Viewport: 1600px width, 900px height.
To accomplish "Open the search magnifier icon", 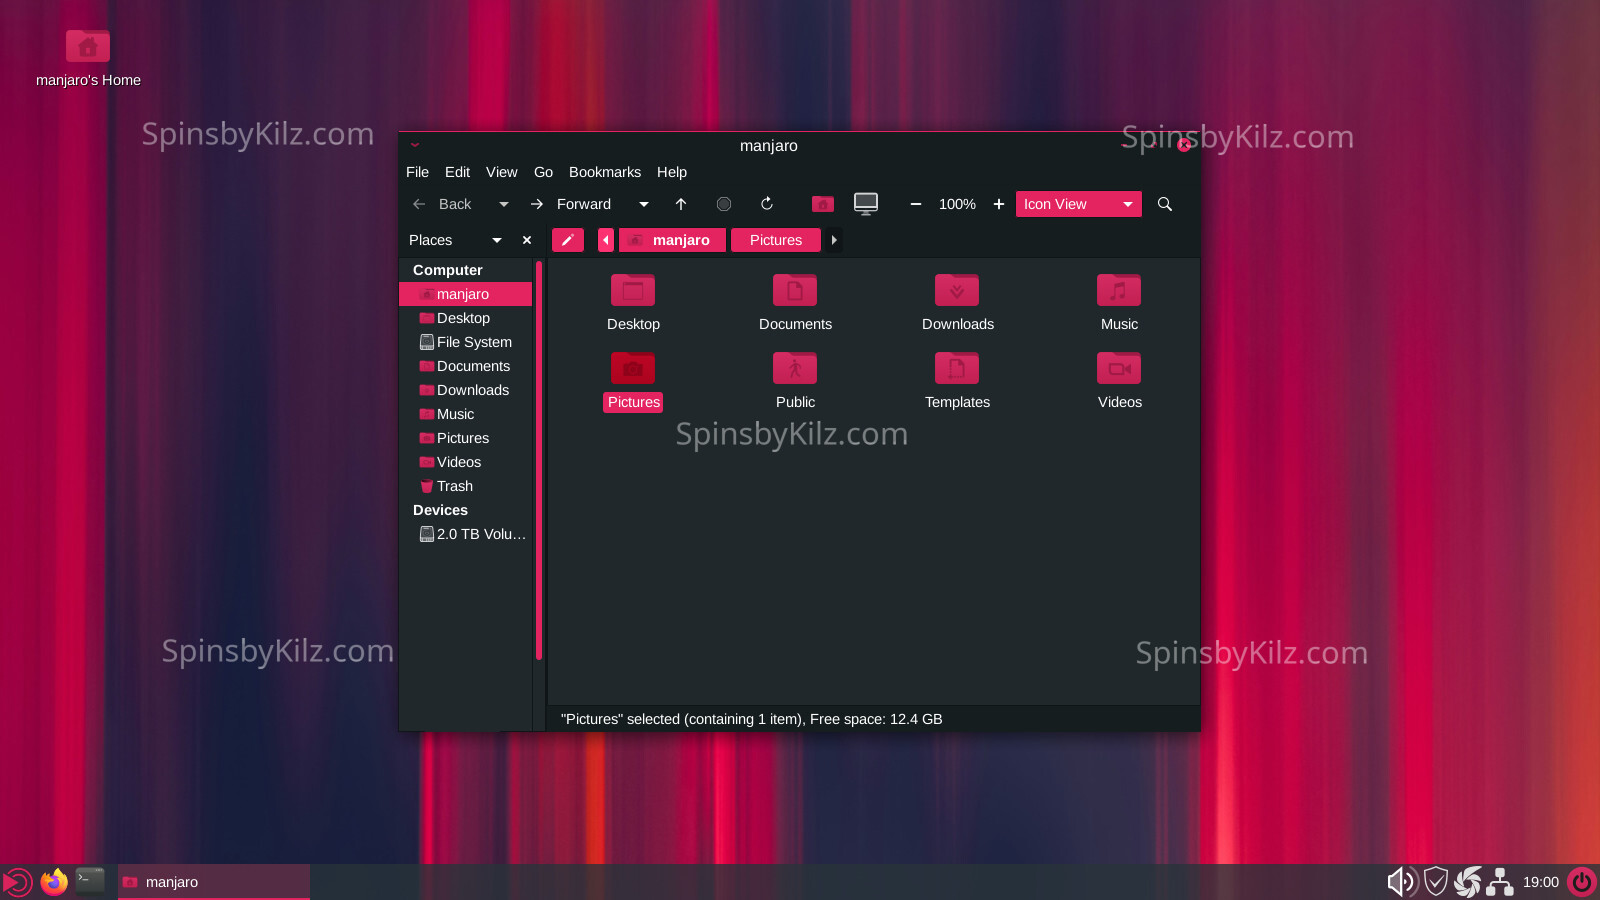I will point(1165,204).
